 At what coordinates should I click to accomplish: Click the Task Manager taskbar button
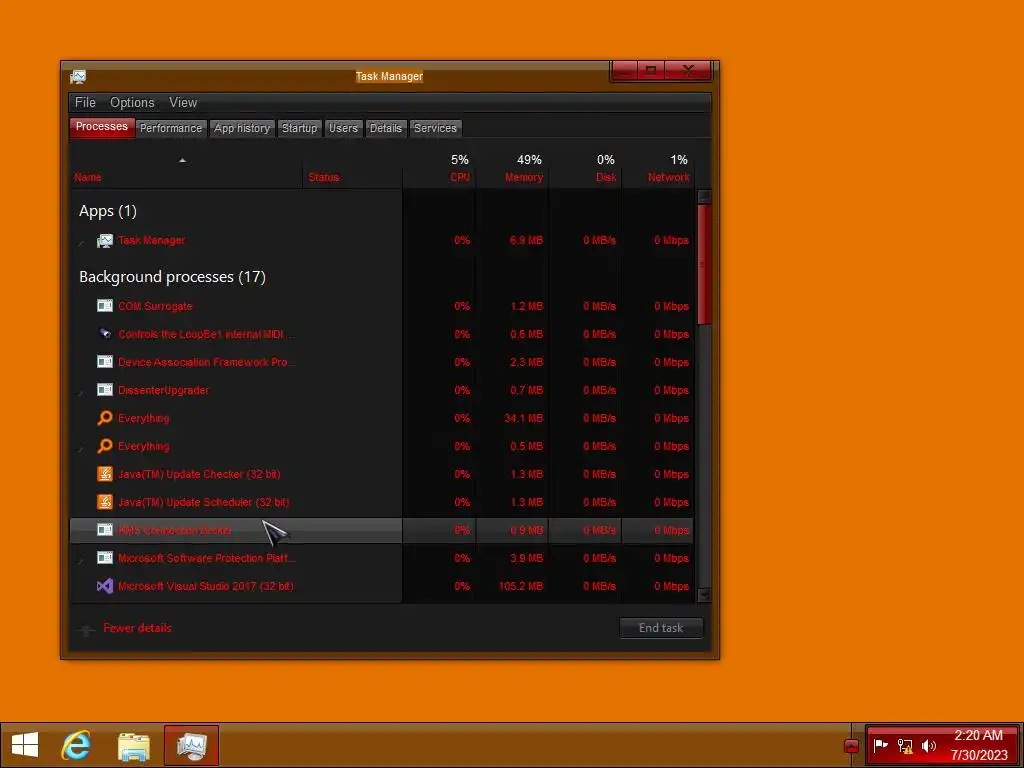191,745
